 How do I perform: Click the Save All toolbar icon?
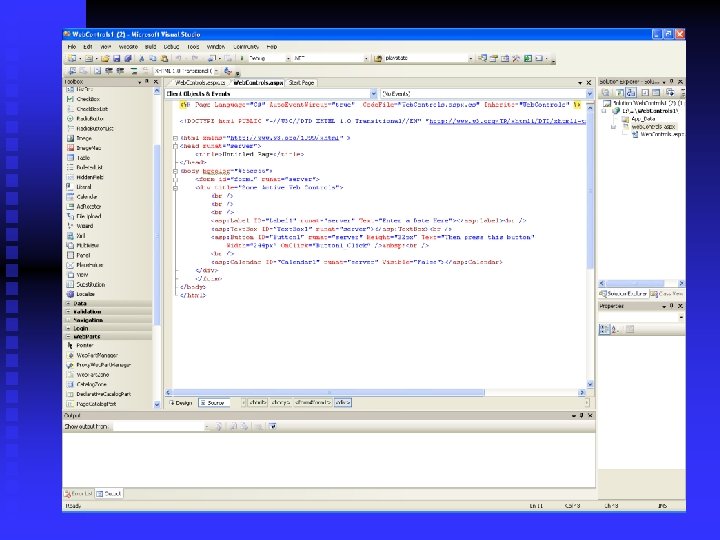click(x=128, y=58)
